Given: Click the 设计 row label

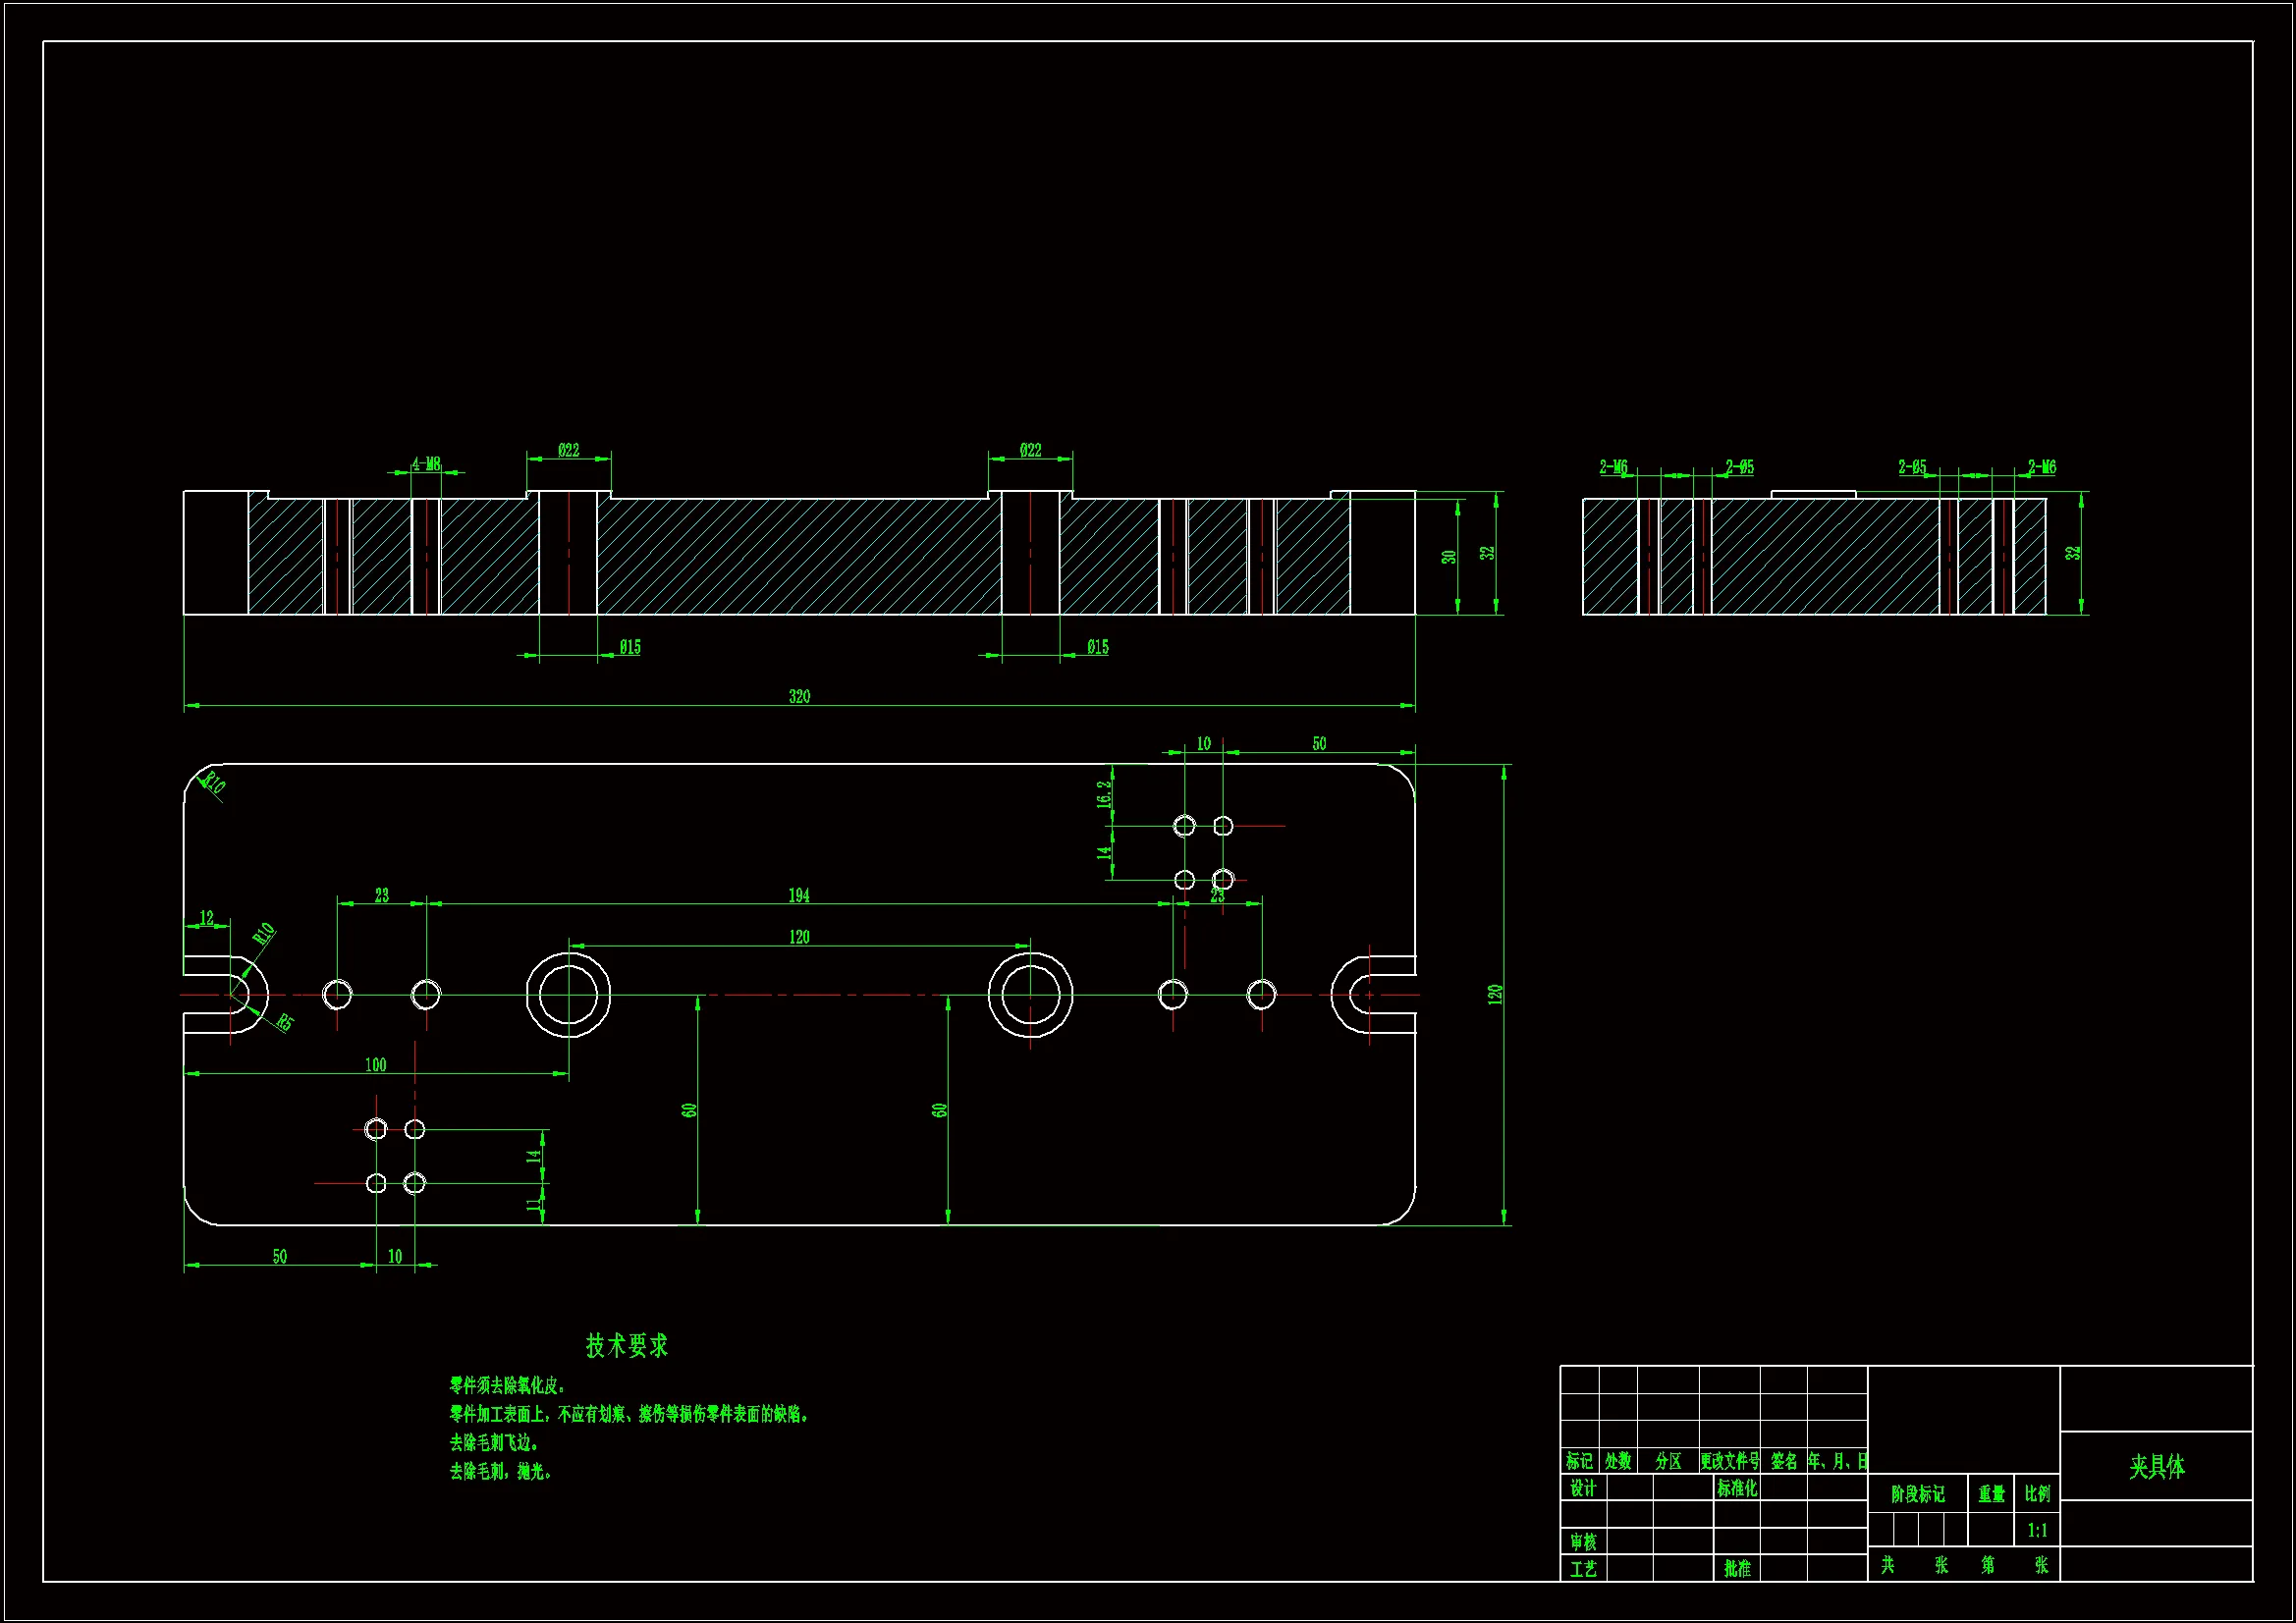Looking at the screenshot, I should [x=1583, y=1488].
